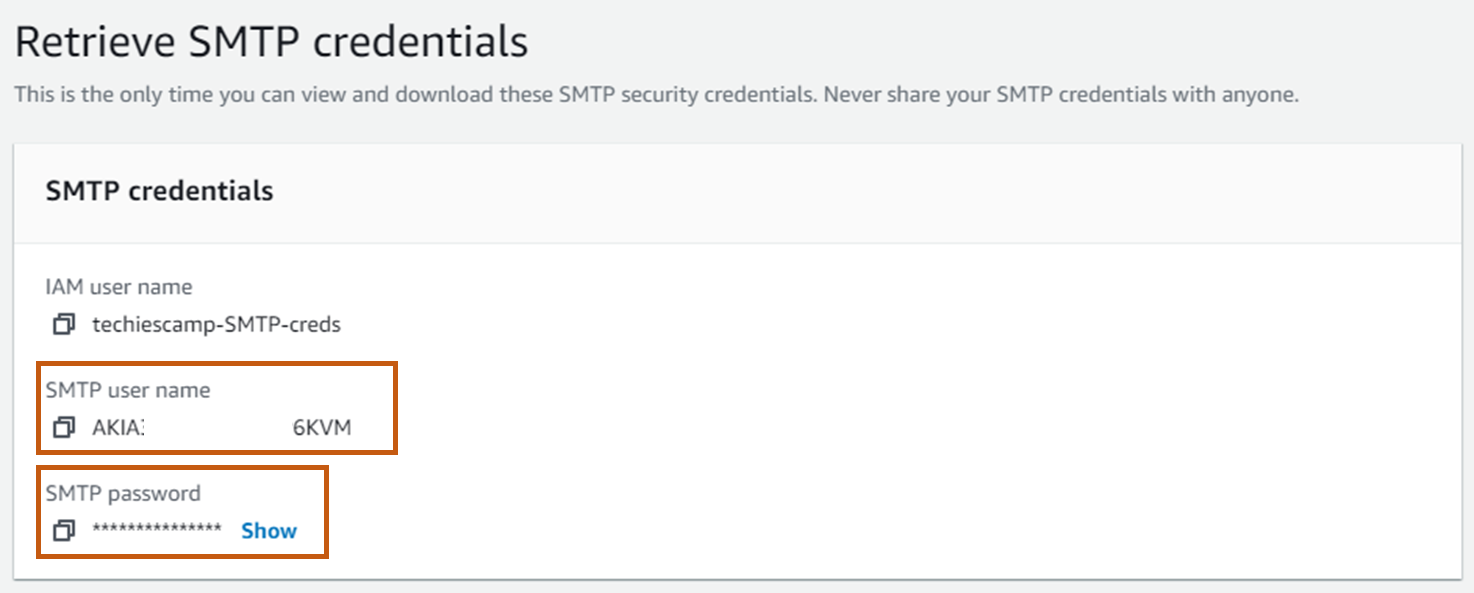This screenshot has width=1474, height=593.
Task: Reveal the asterisk-masked password
Action: (x=268, y=531)
